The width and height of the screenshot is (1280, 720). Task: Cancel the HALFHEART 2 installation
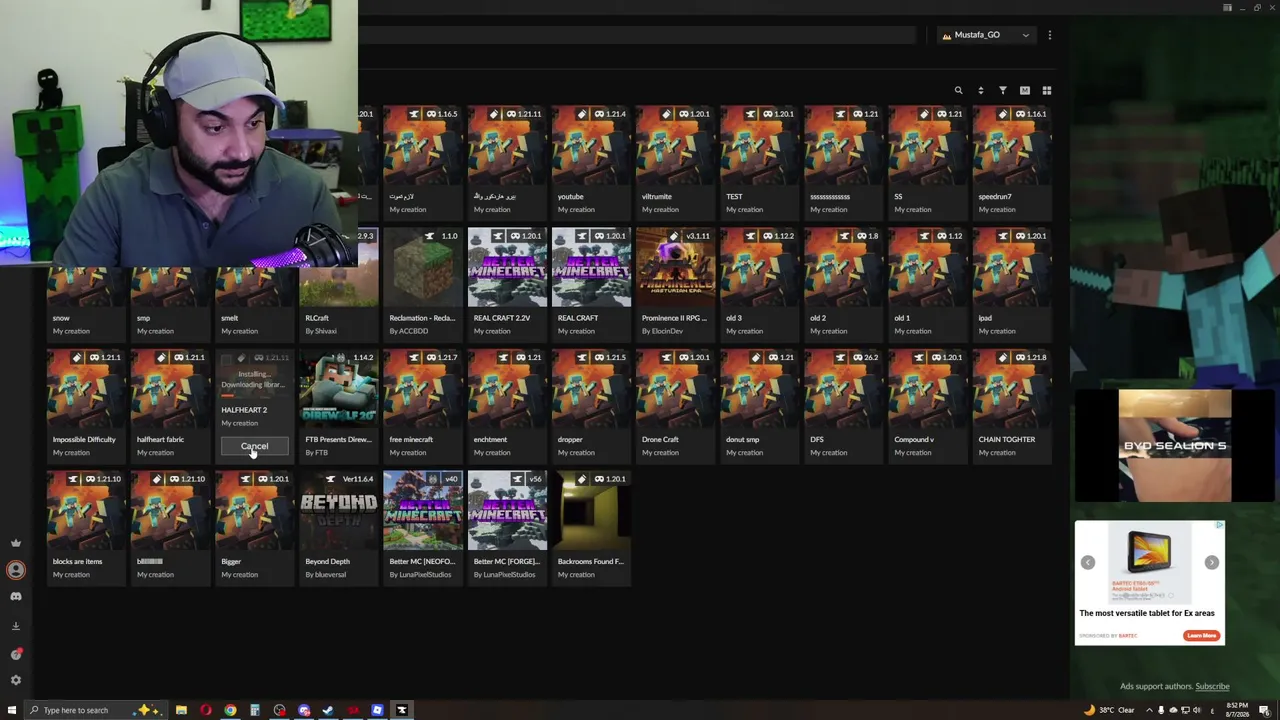tap(254, 447)
